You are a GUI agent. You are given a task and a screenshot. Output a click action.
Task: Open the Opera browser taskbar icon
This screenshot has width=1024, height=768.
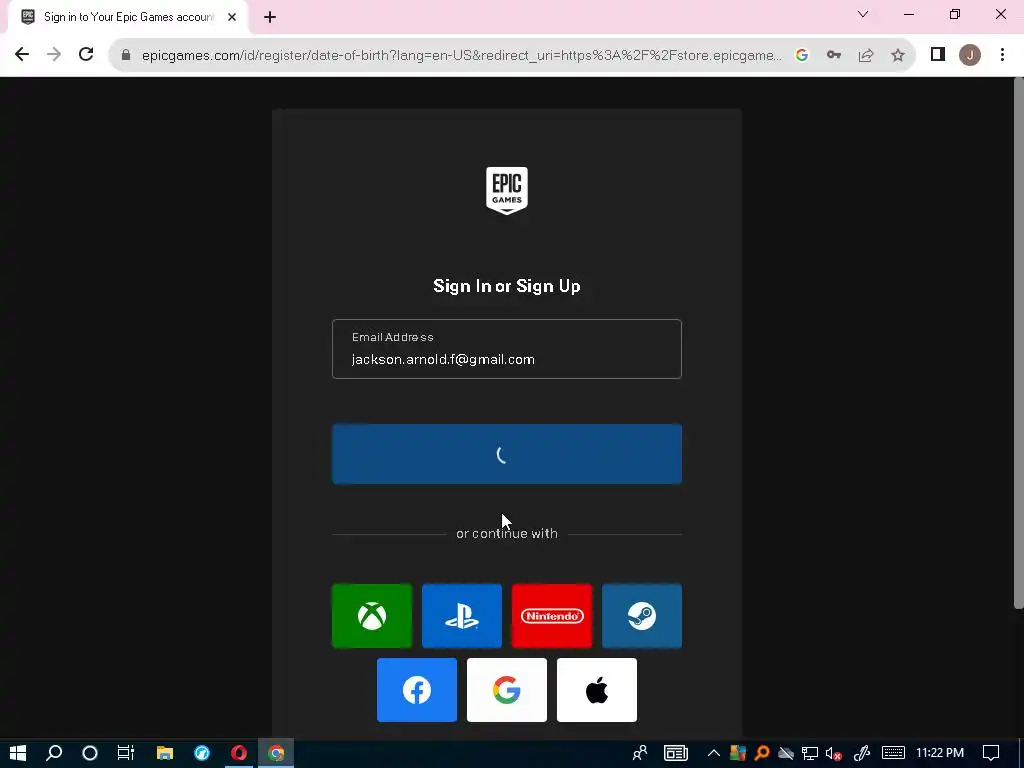coord(239,753)
